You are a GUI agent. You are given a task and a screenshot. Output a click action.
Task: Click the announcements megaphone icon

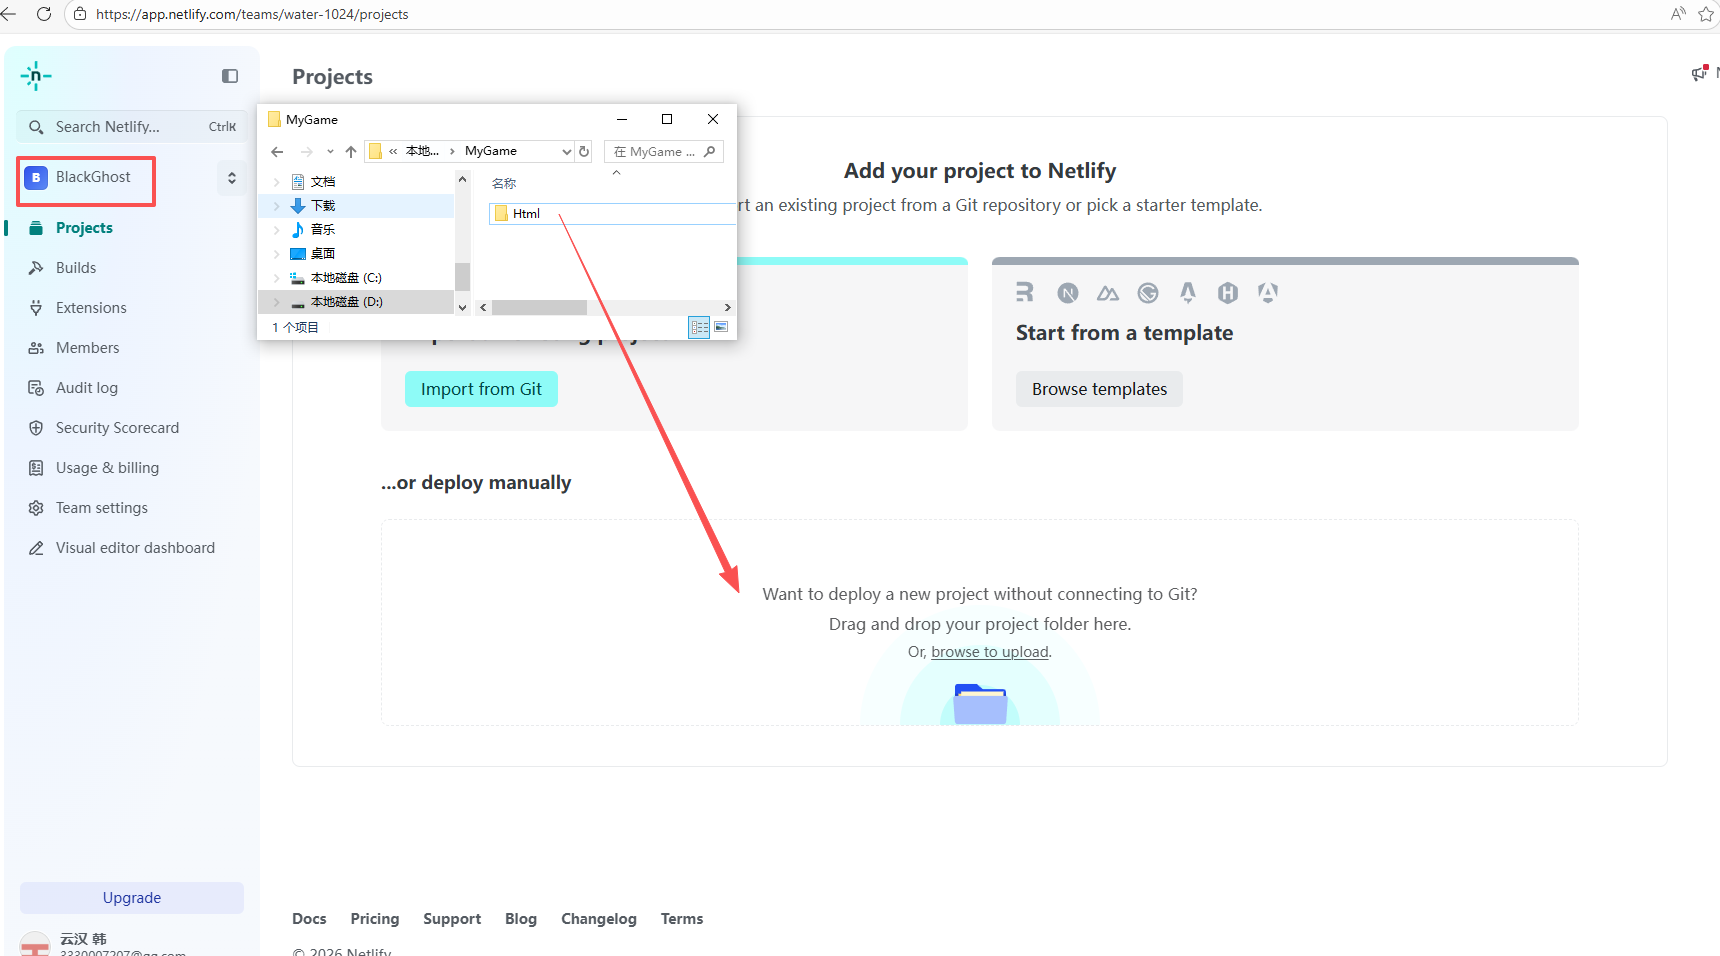(1700, 73)
